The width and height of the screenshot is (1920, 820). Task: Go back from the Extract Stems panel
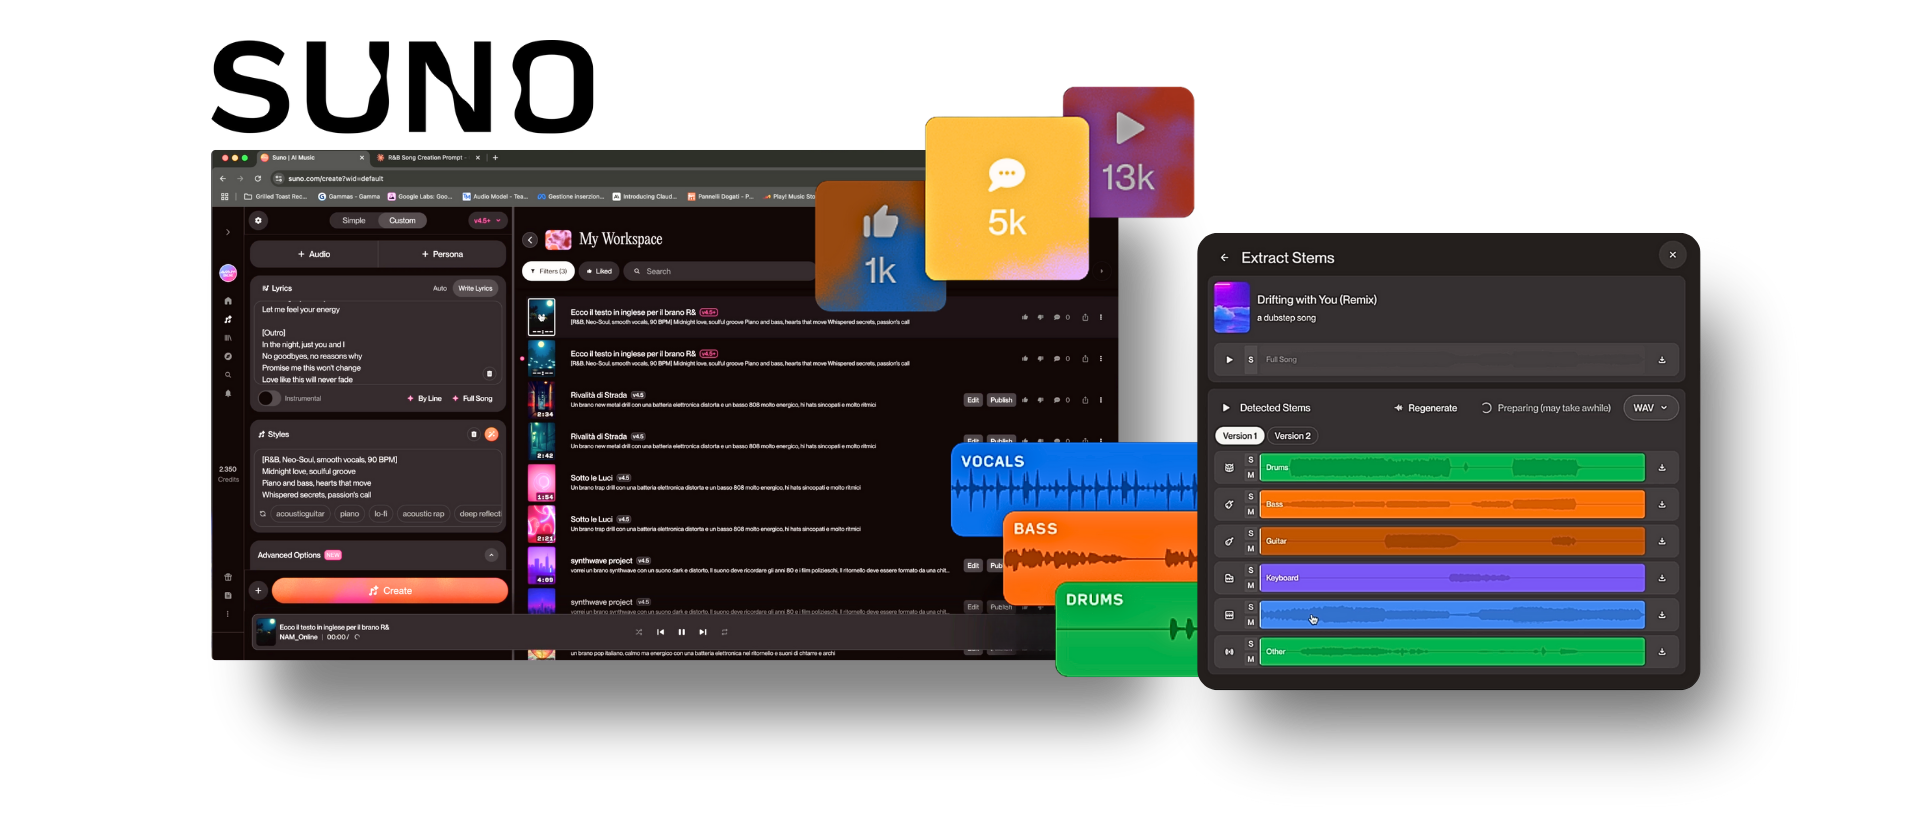[1224, 258]
